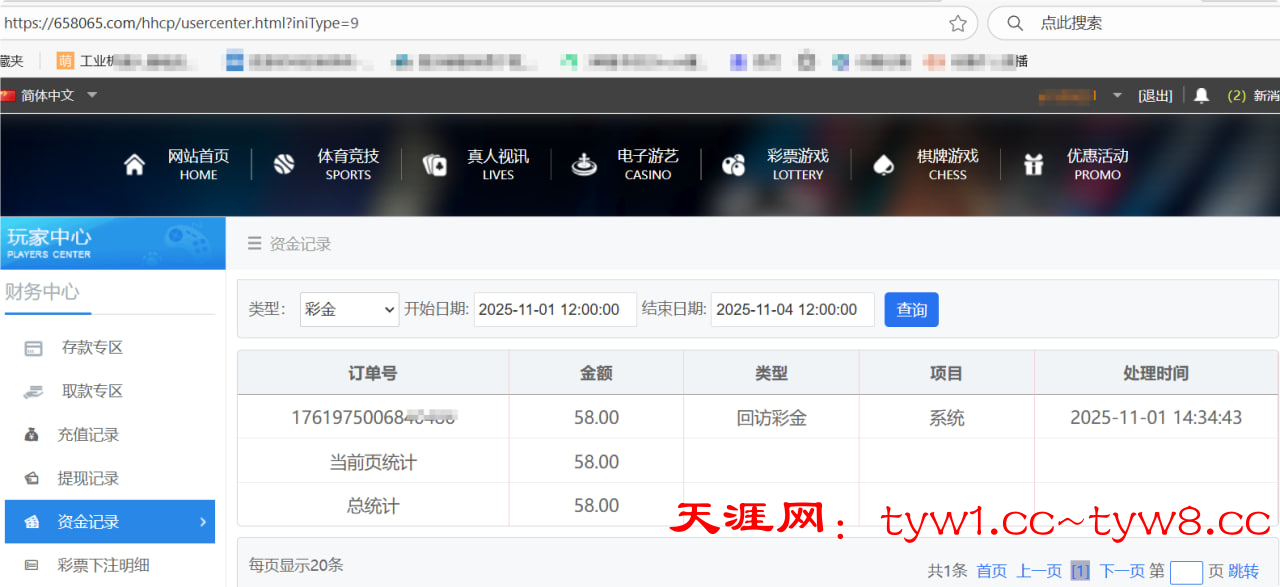Select 提现记录 from the sidebar menu
Viewport: 1280px width, 587px height.
tap(88, 479)
